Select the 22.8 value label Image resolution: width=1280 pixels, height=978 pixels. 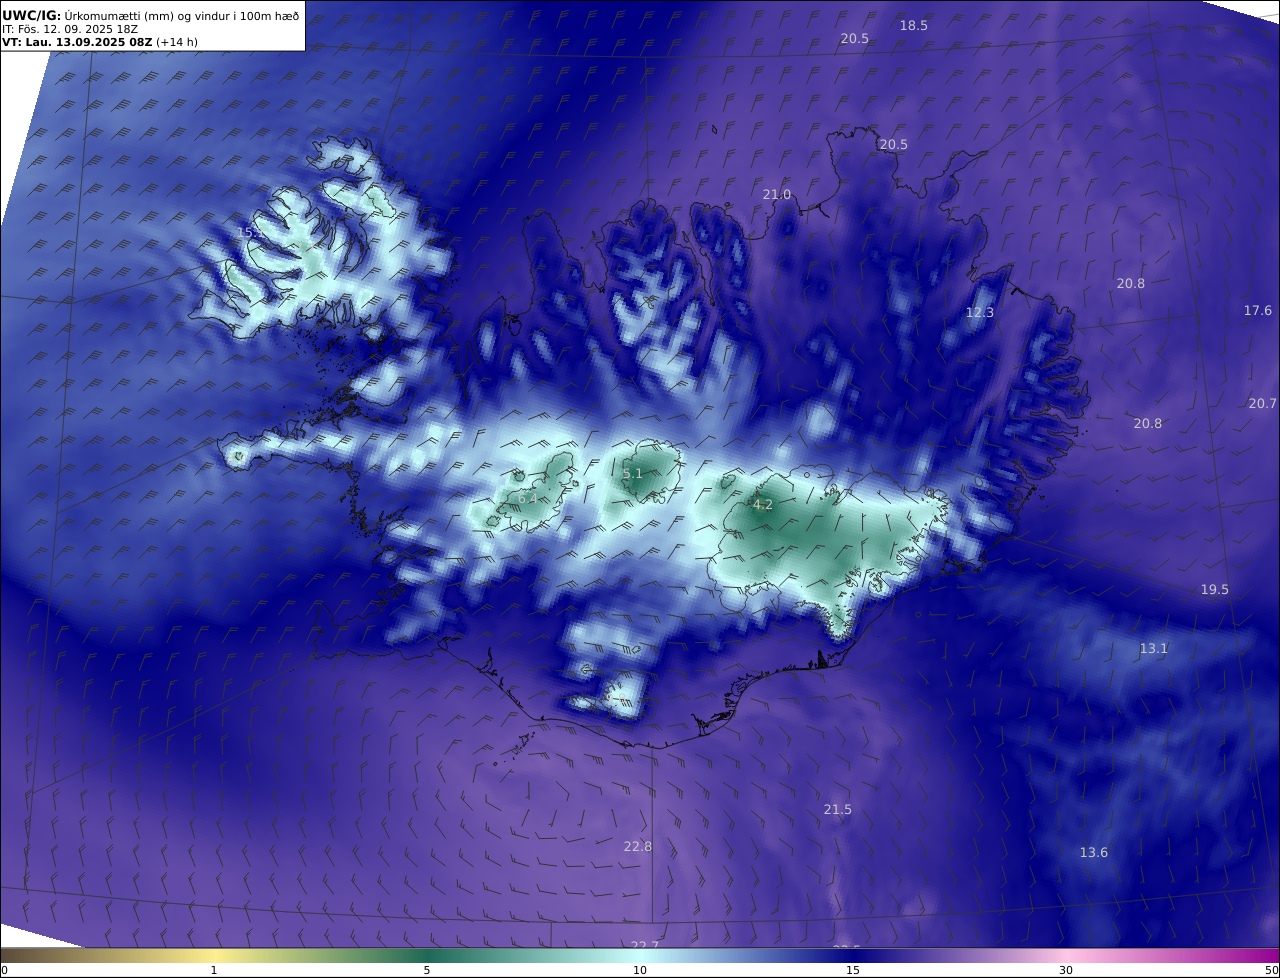point(638,847)
